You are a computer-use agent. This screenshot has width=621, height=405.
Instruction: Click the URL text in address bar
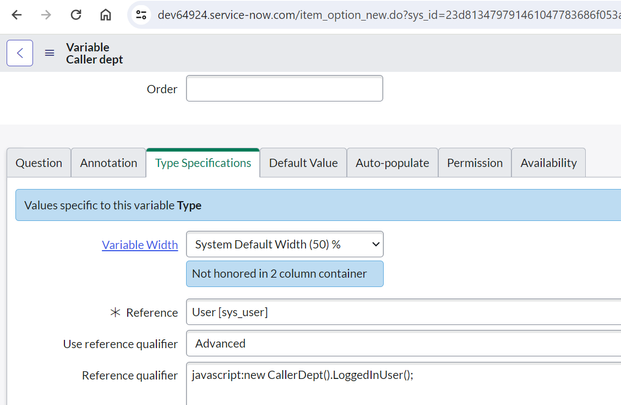389,15
